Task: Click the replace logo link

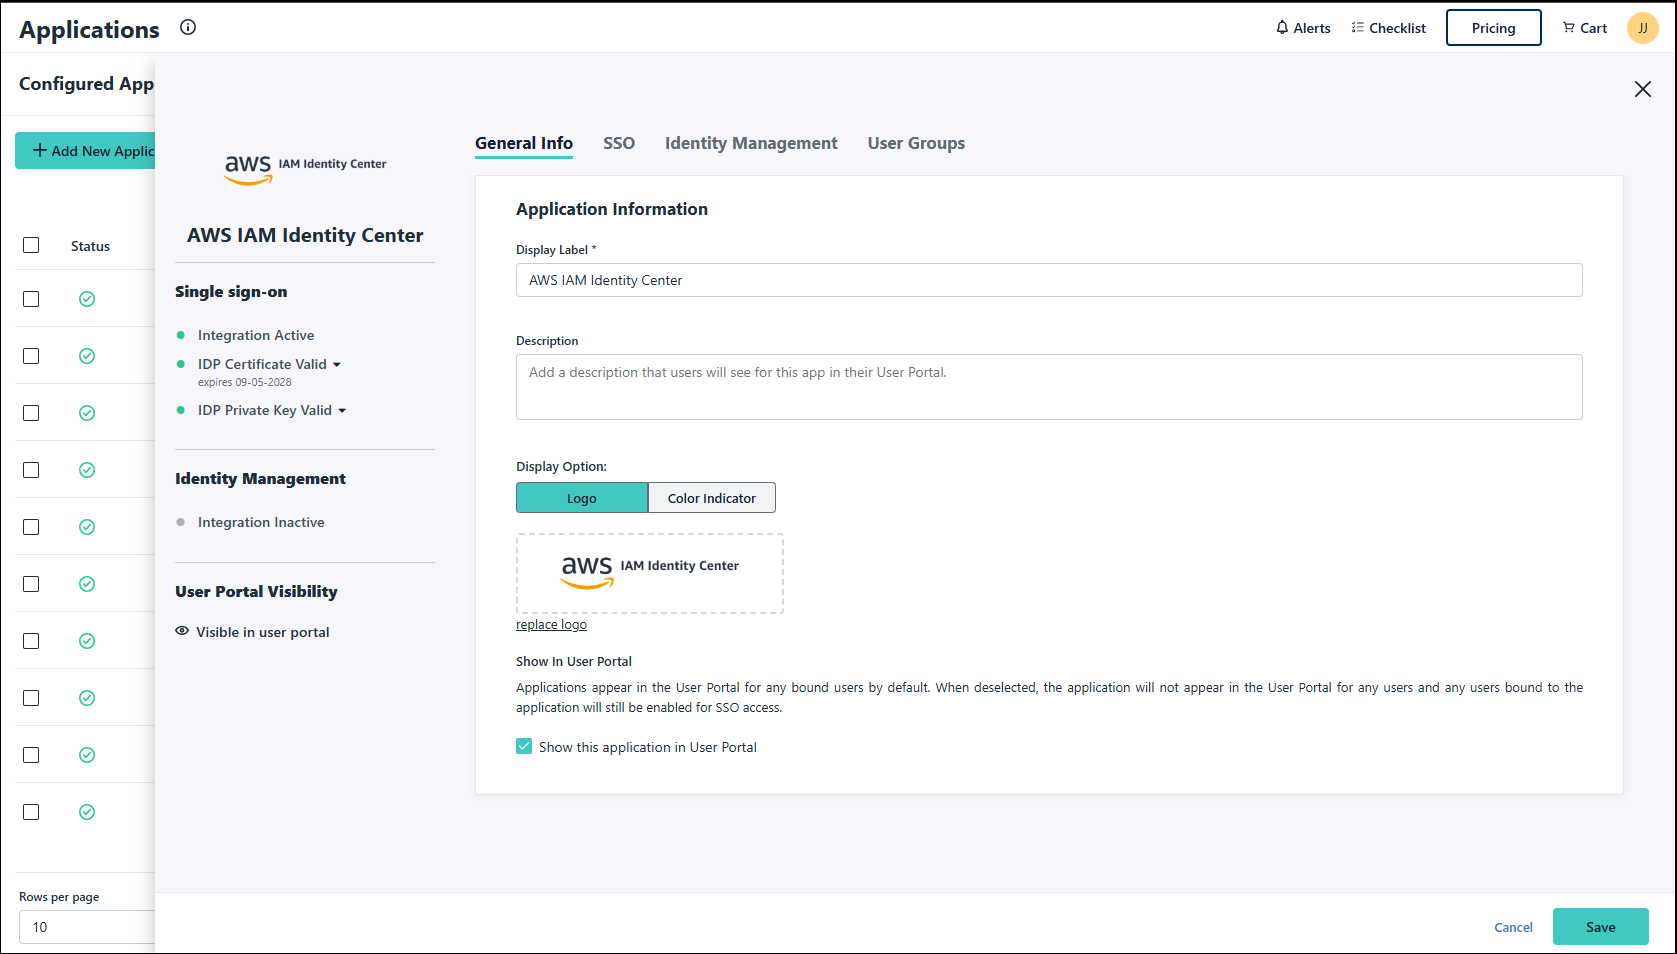Action: (551, 625)
